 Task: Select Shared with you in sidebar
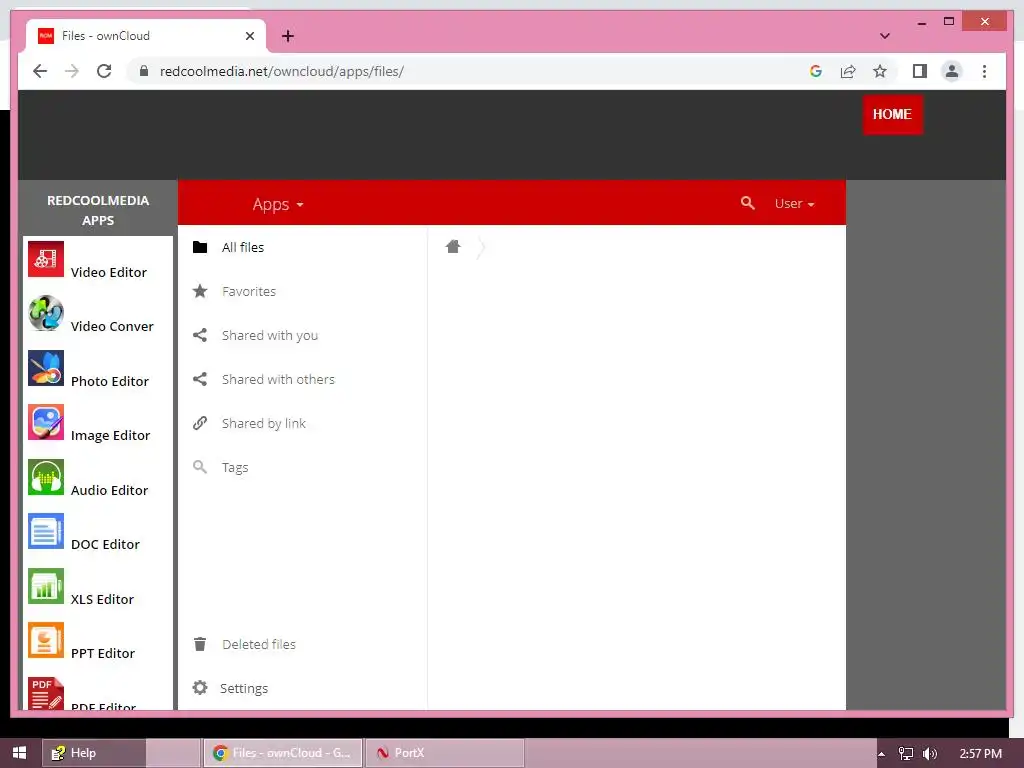(x=270, y=335)
